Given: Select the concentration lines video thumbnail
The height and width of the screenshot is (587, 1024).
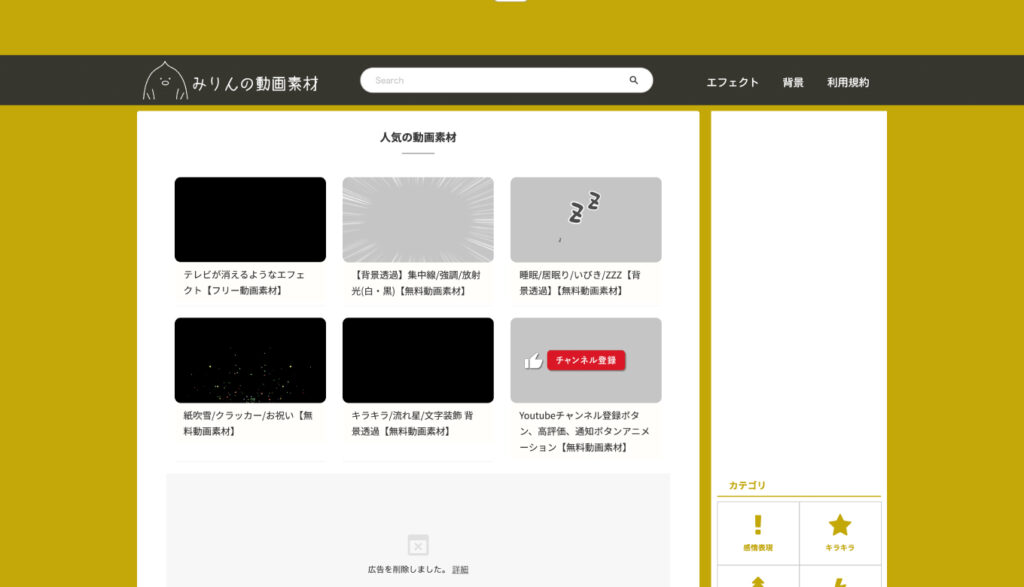Looking at the screenshot, I should (418, 220).
